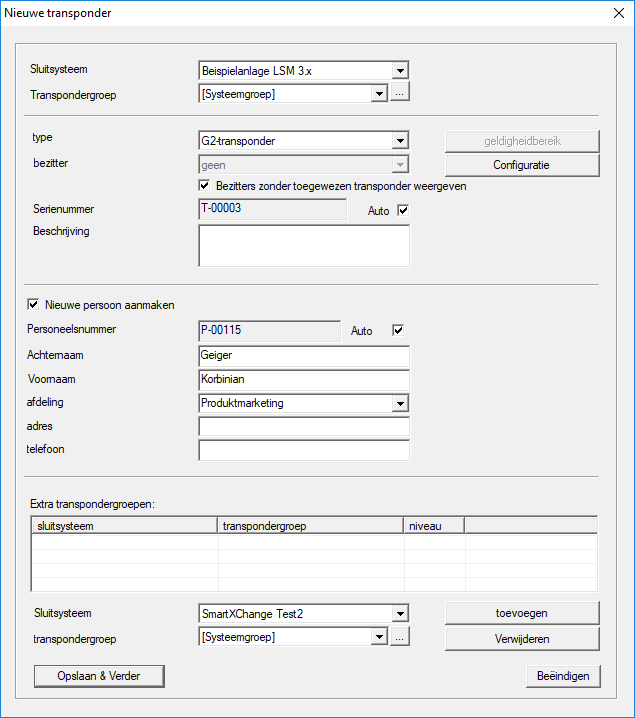Toggle Auto checkbox for Personeelsnummer
Screen dimensions: 635x718
coord(398,330)
